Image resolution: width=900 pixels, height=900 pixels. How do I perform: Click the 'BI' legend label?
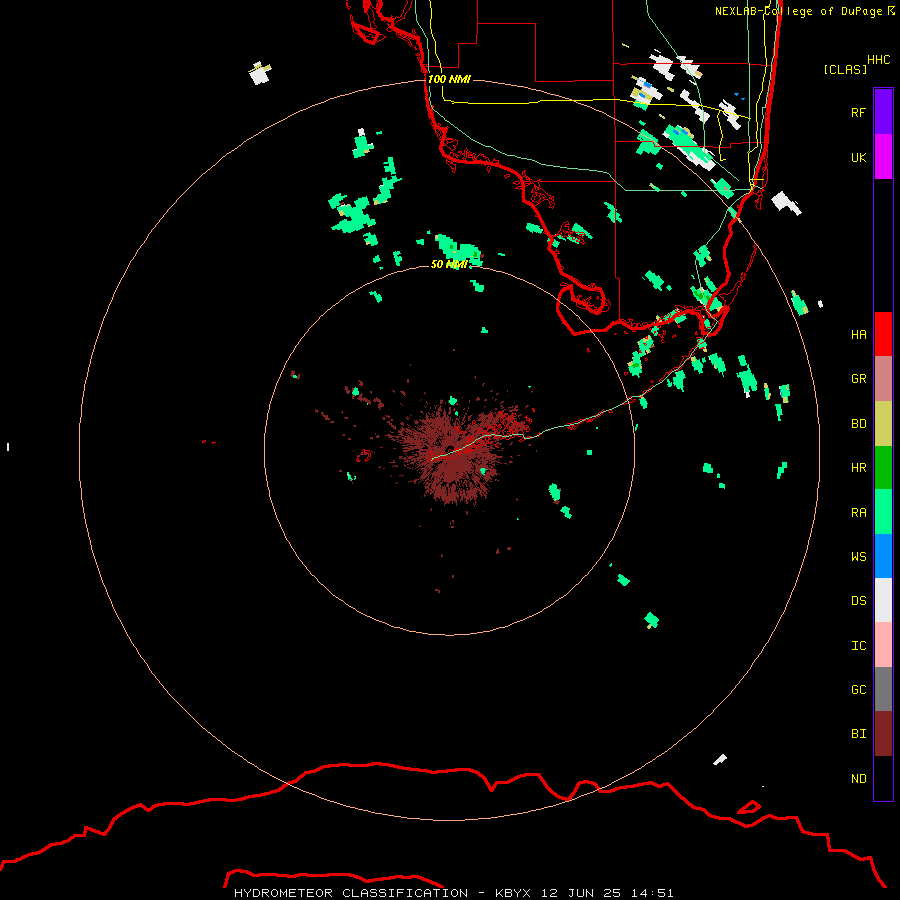858,734
